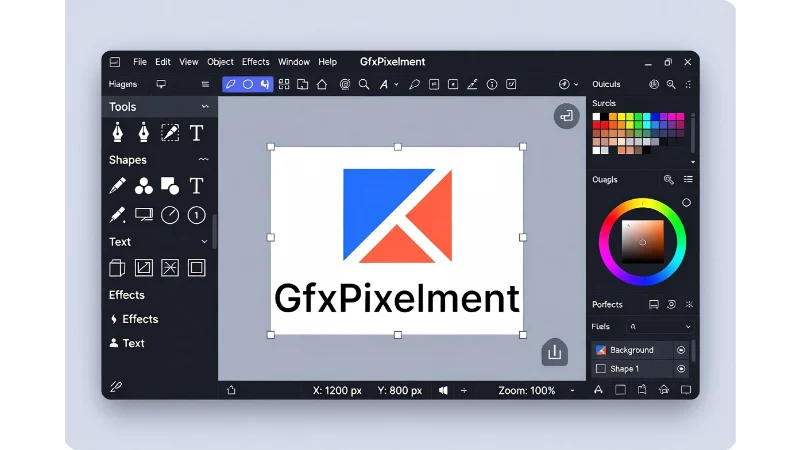
Task: Select the nested square frame icon under Text
Action: tap(196, 268)
